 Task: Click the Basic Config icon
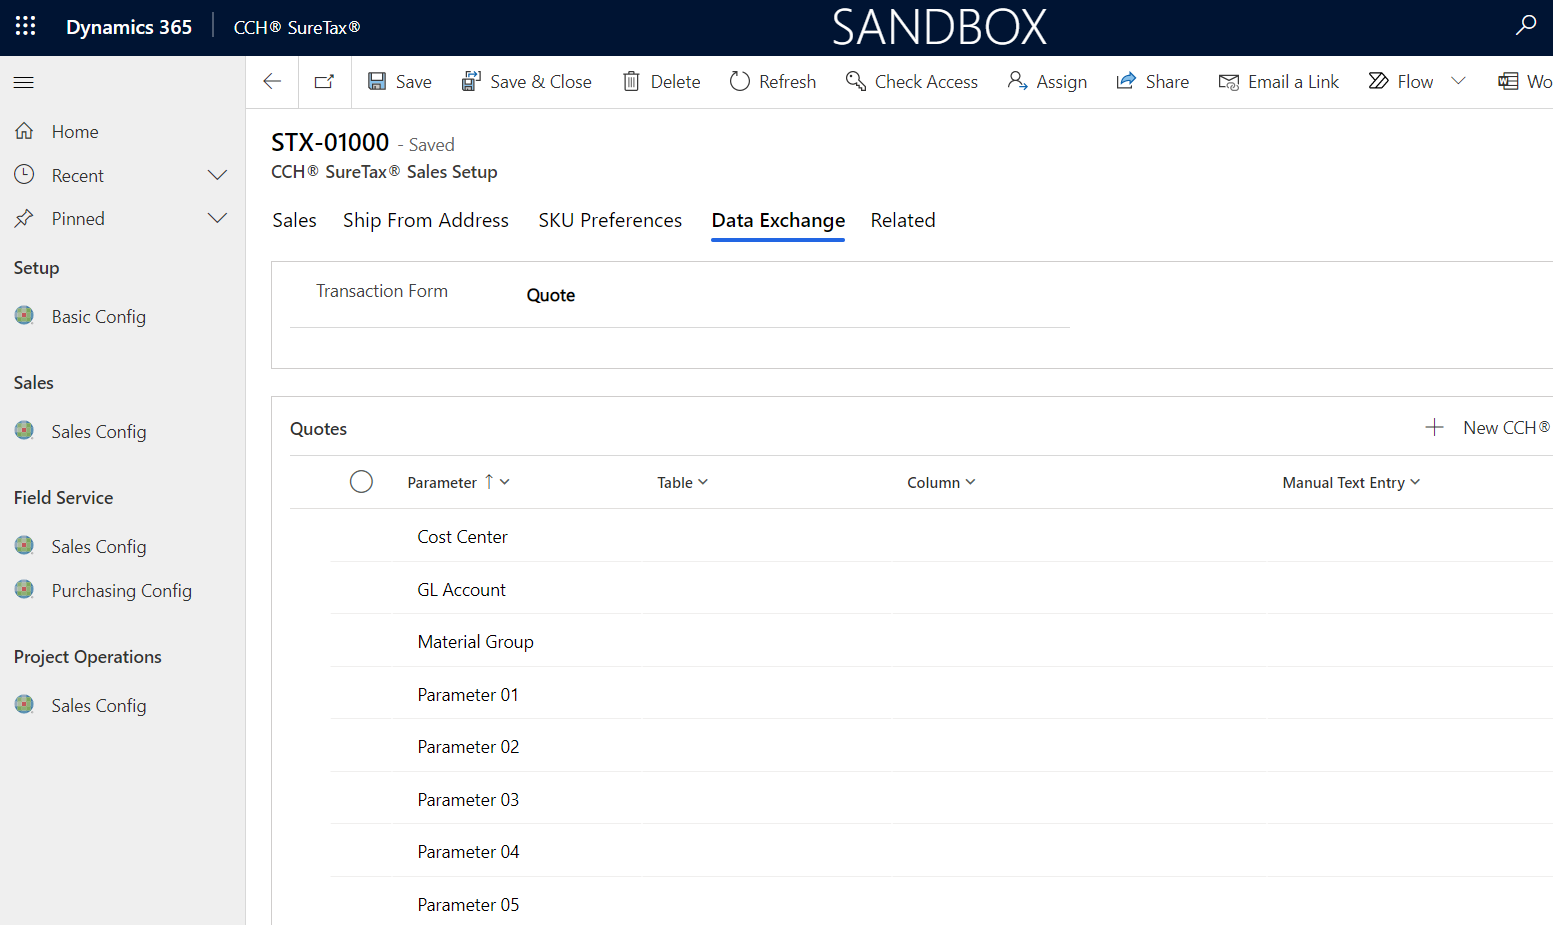25,316
